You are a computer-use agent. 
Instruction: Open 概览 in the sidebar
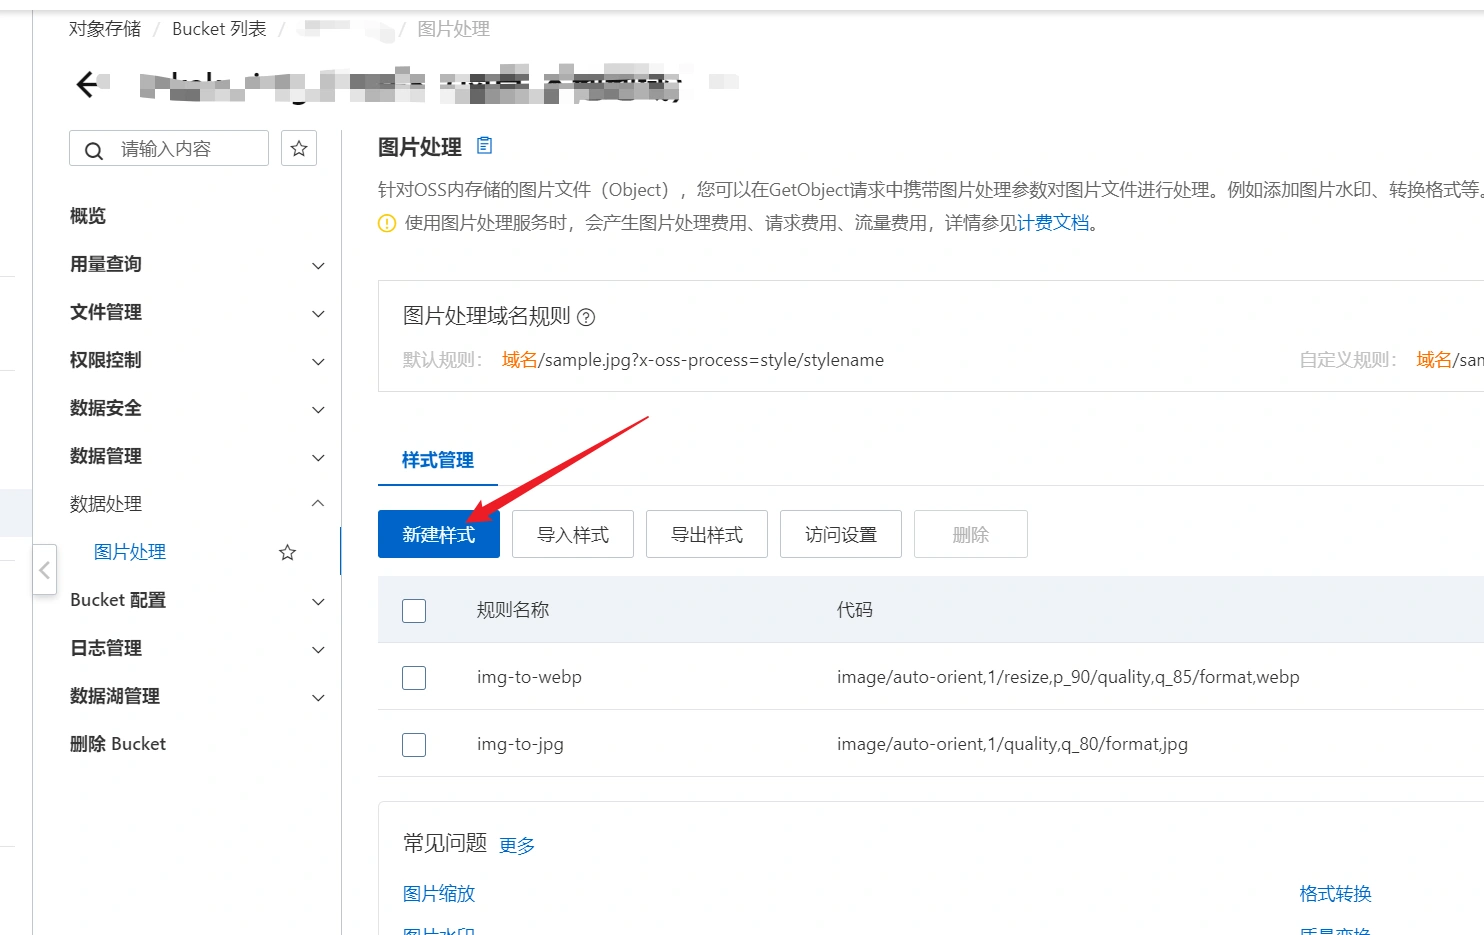88,216
